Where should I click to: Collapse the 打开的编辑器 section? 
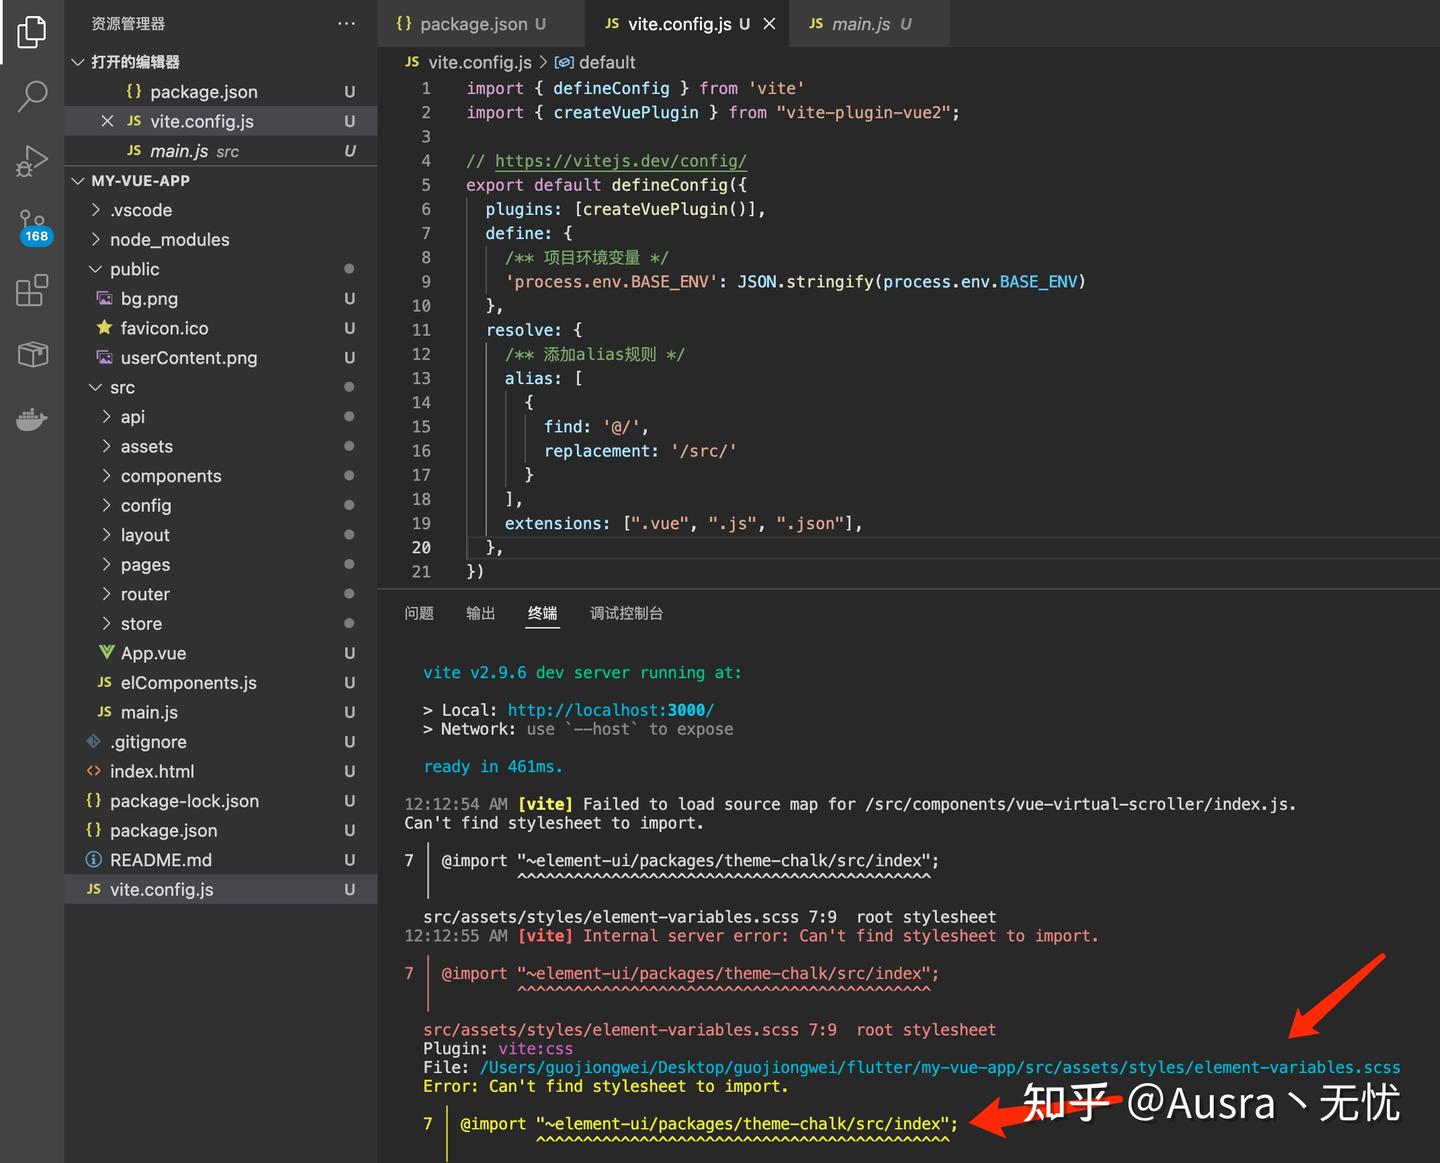(78, 61)
